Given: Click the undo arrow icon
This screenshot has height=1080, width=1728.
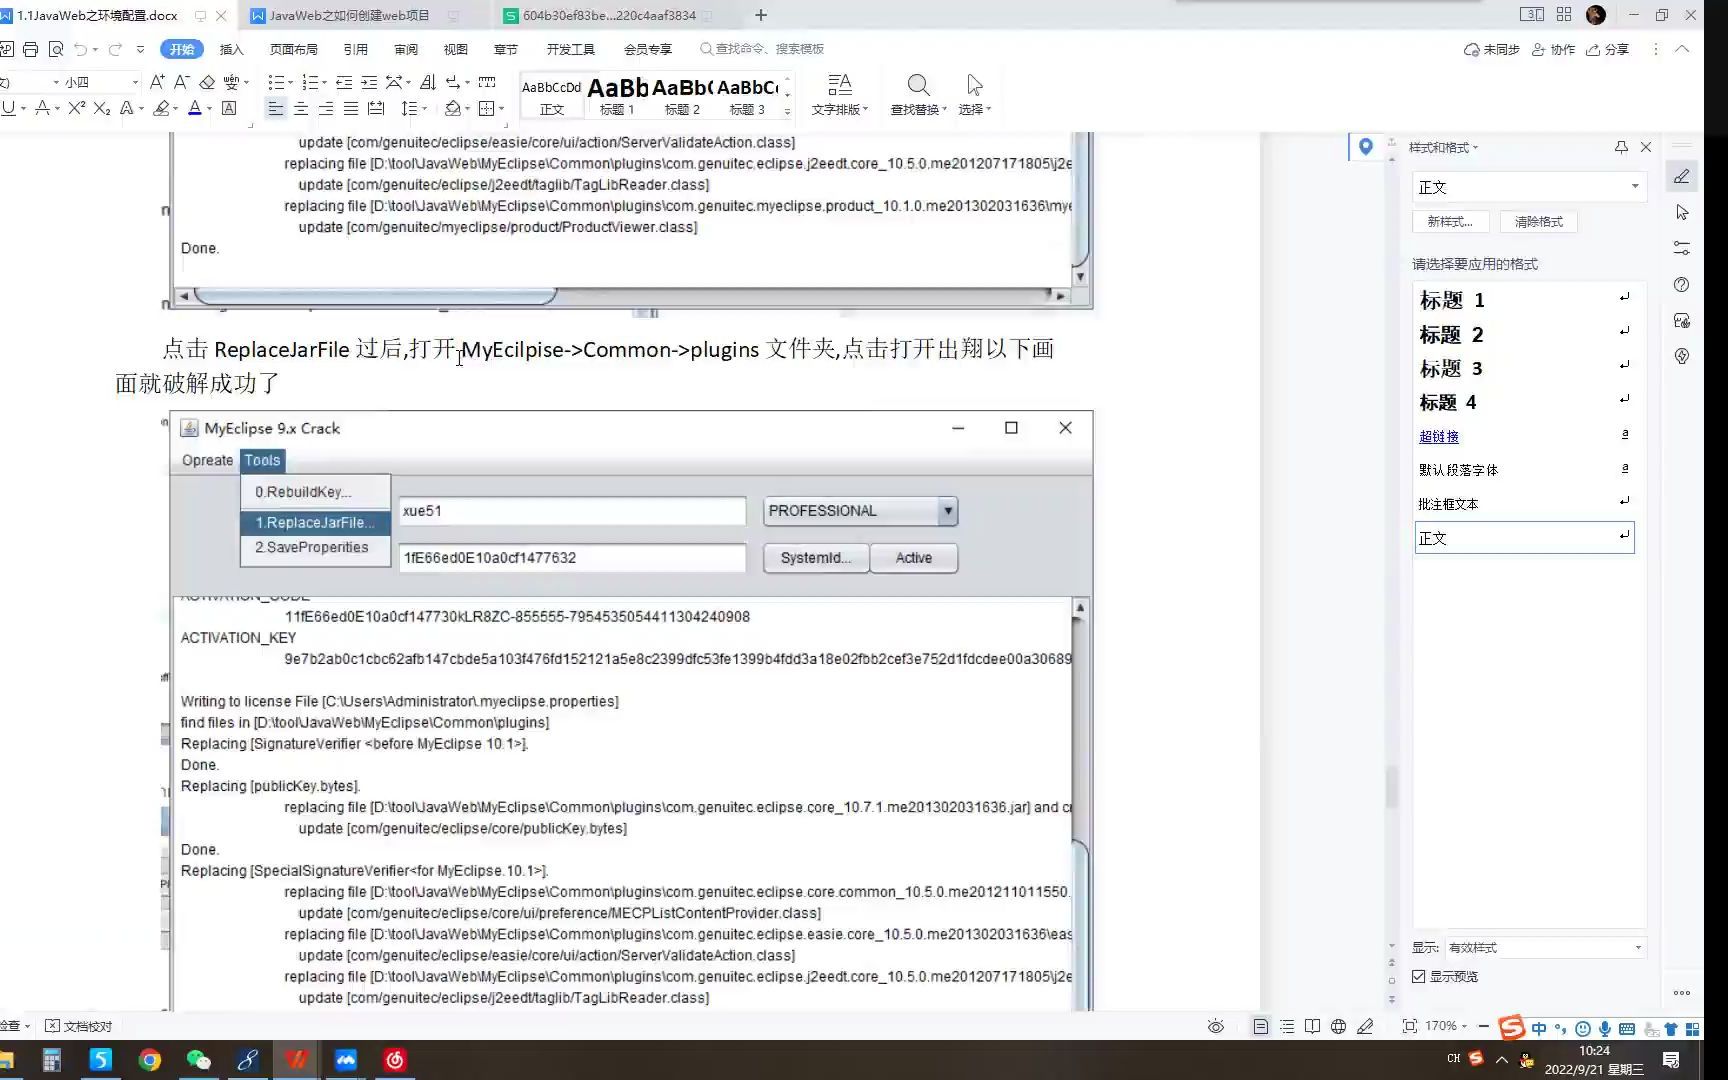Looking at the screenshot, I should pyautogui.click(x=80, y=49).
